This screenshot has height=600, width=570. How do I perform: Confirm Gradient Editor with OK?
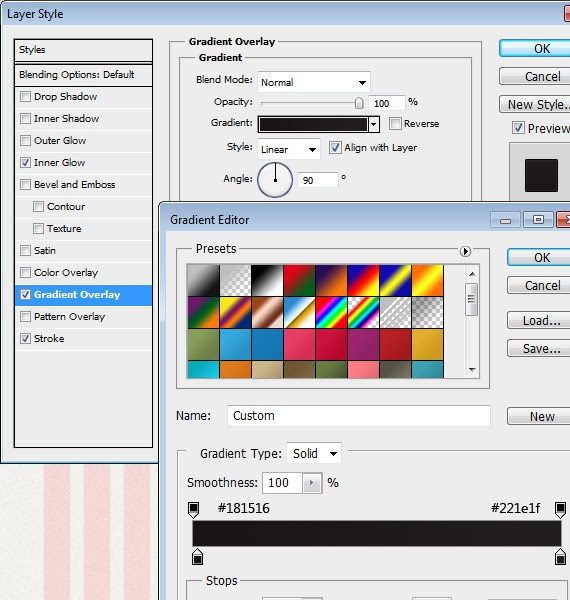coord(539,258)
